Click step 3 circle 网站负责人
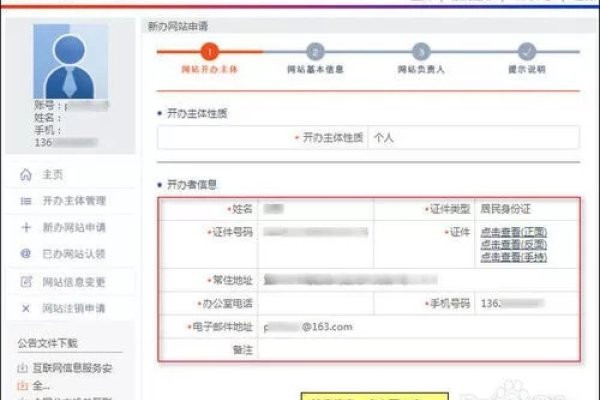The height and width of the screenshot is (400, 600). coord(421,52)
